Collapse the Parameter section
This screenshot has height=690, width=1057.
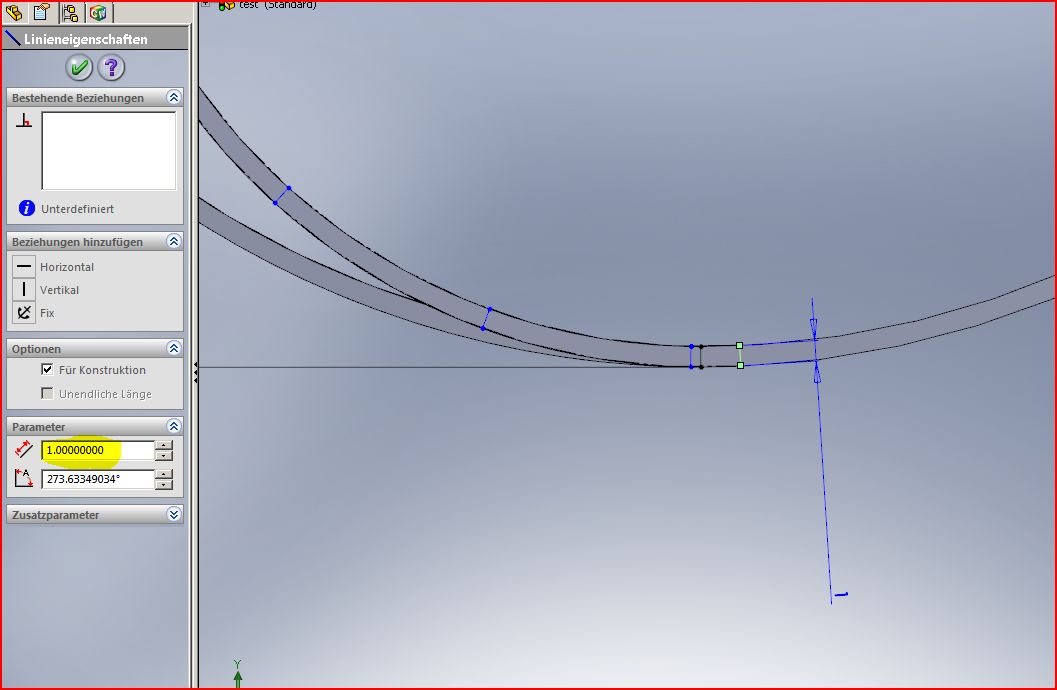pyautogui.click(x=173, y=426)
